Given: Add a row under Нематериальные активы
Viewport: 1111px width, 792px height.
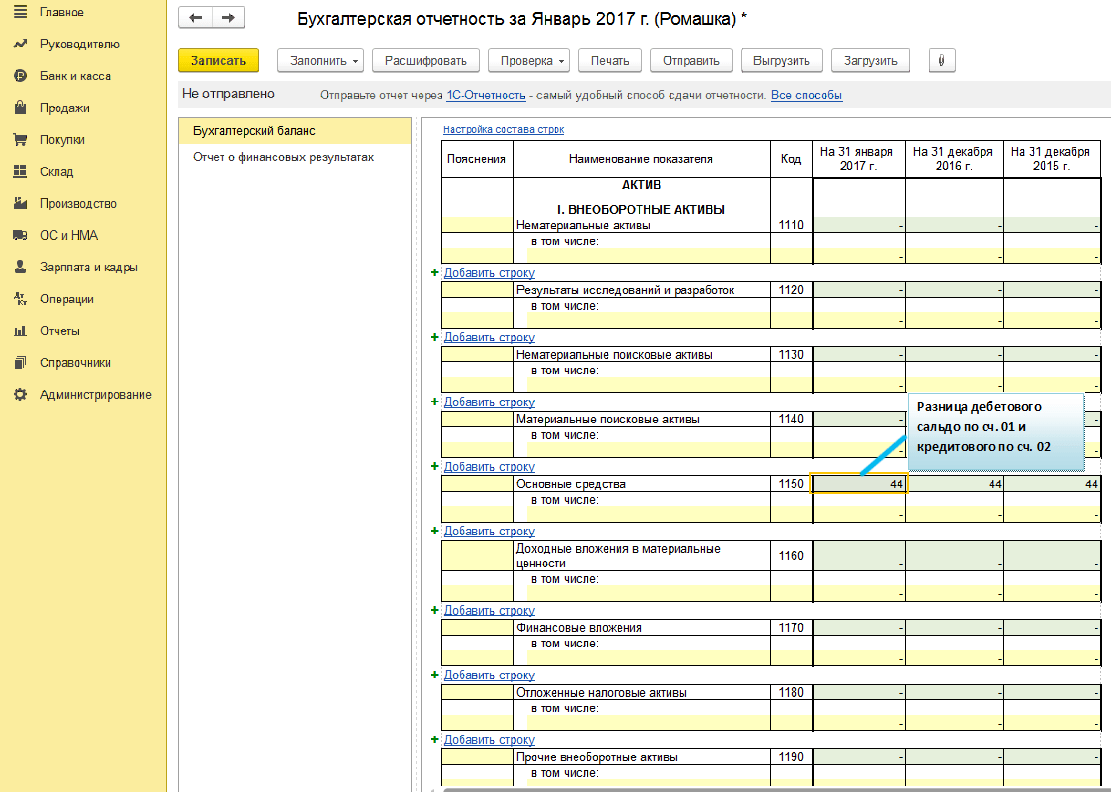Looking at the screenshot, I should pyautogui.click(x=489, y=273).
